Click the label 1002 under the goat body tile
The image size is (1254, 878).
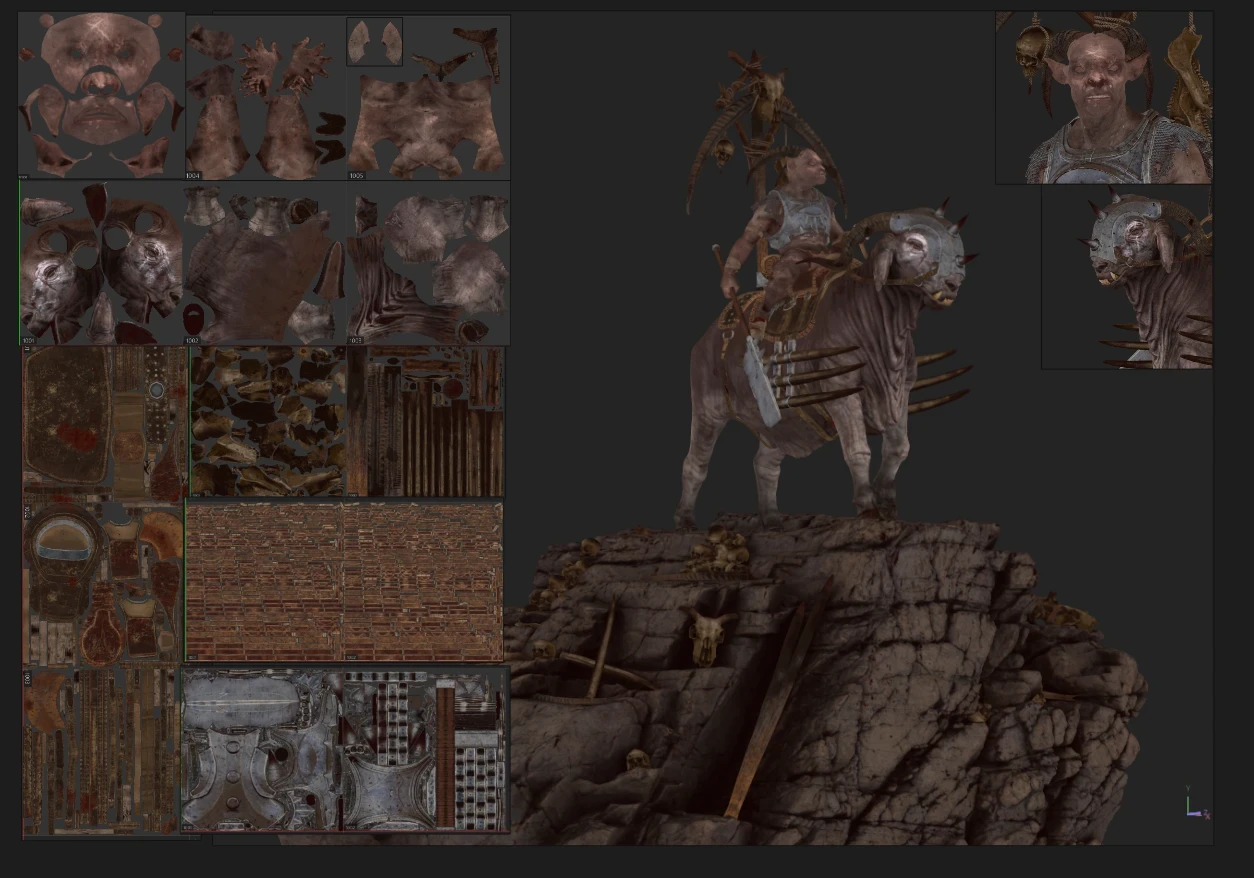tap(192, 341)
